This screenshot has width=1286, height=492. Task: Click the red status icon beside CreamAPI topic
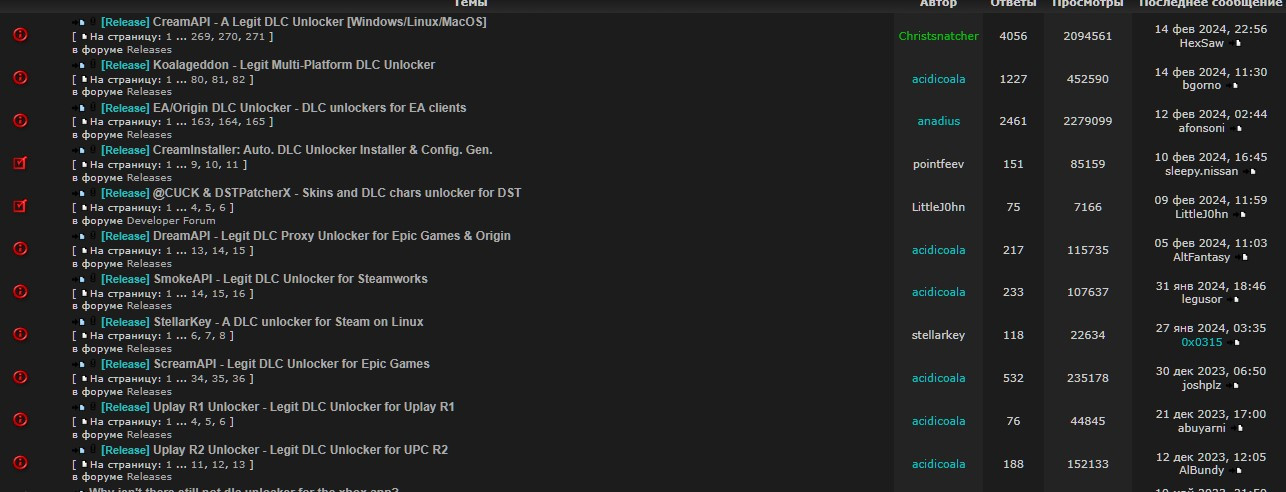20,35
